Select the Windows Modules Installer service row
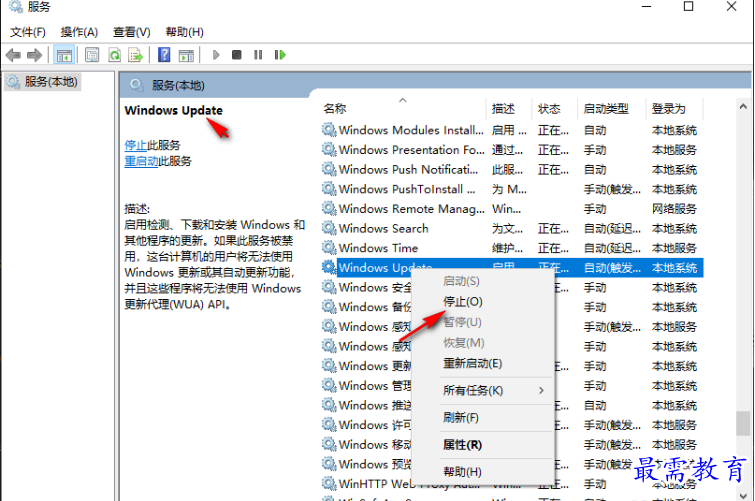Screen dimensions: 755x501 click(x=512, y=130)
